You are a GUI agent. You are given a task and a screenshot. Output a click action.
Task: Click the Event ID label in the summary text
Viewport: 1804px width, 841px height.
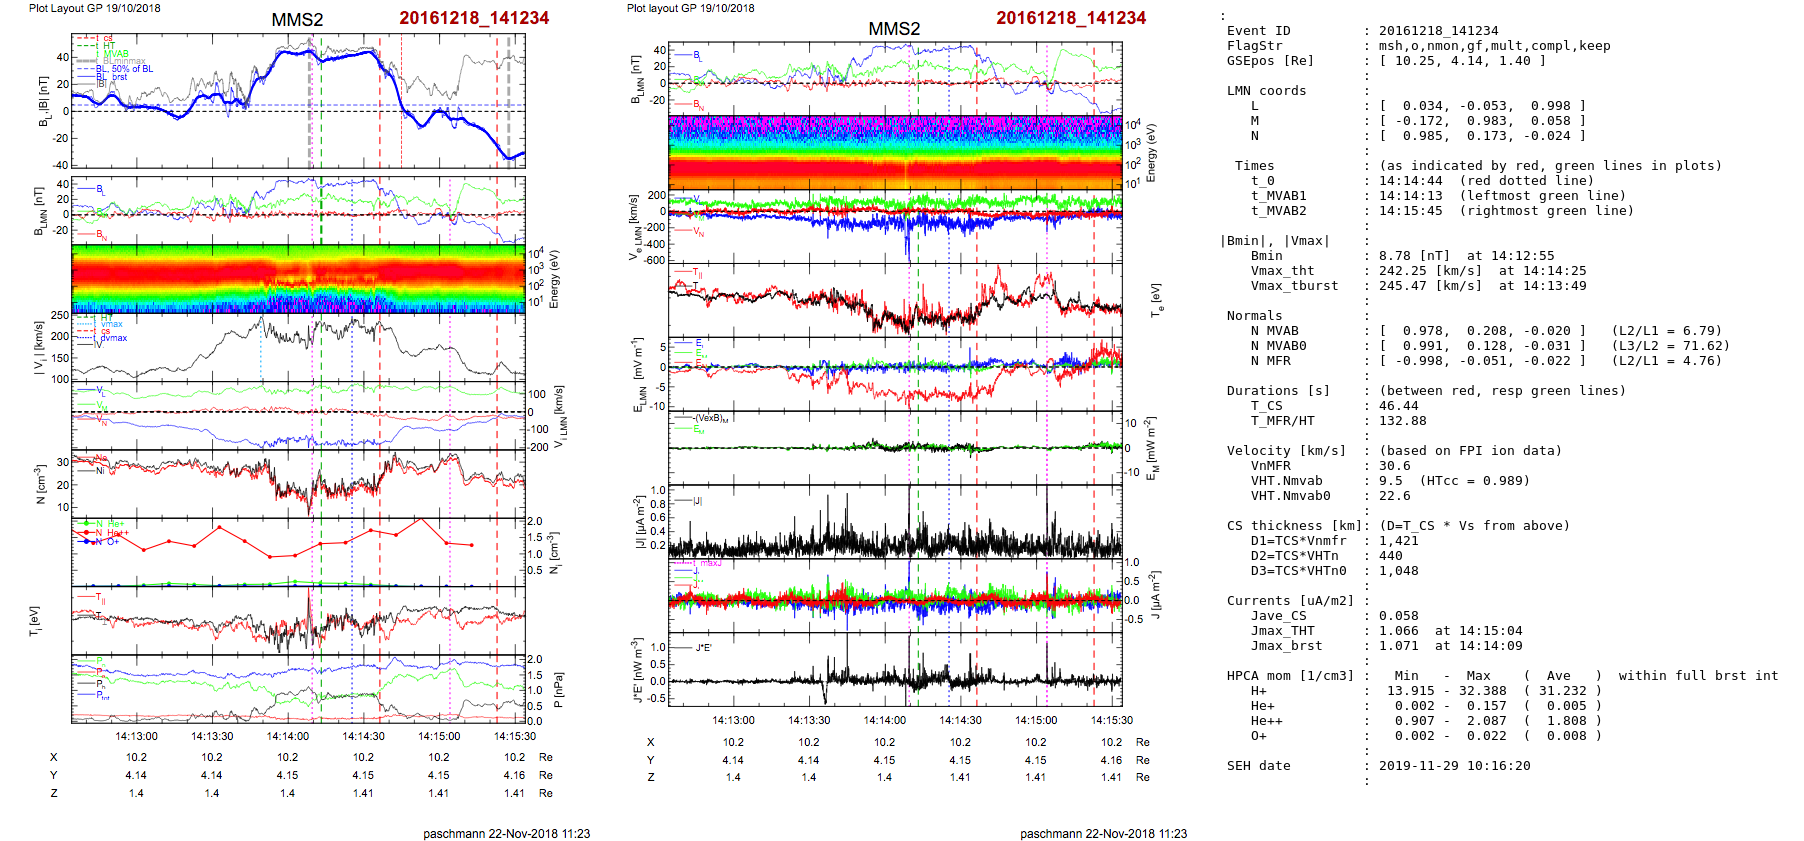click(1258, 31)
